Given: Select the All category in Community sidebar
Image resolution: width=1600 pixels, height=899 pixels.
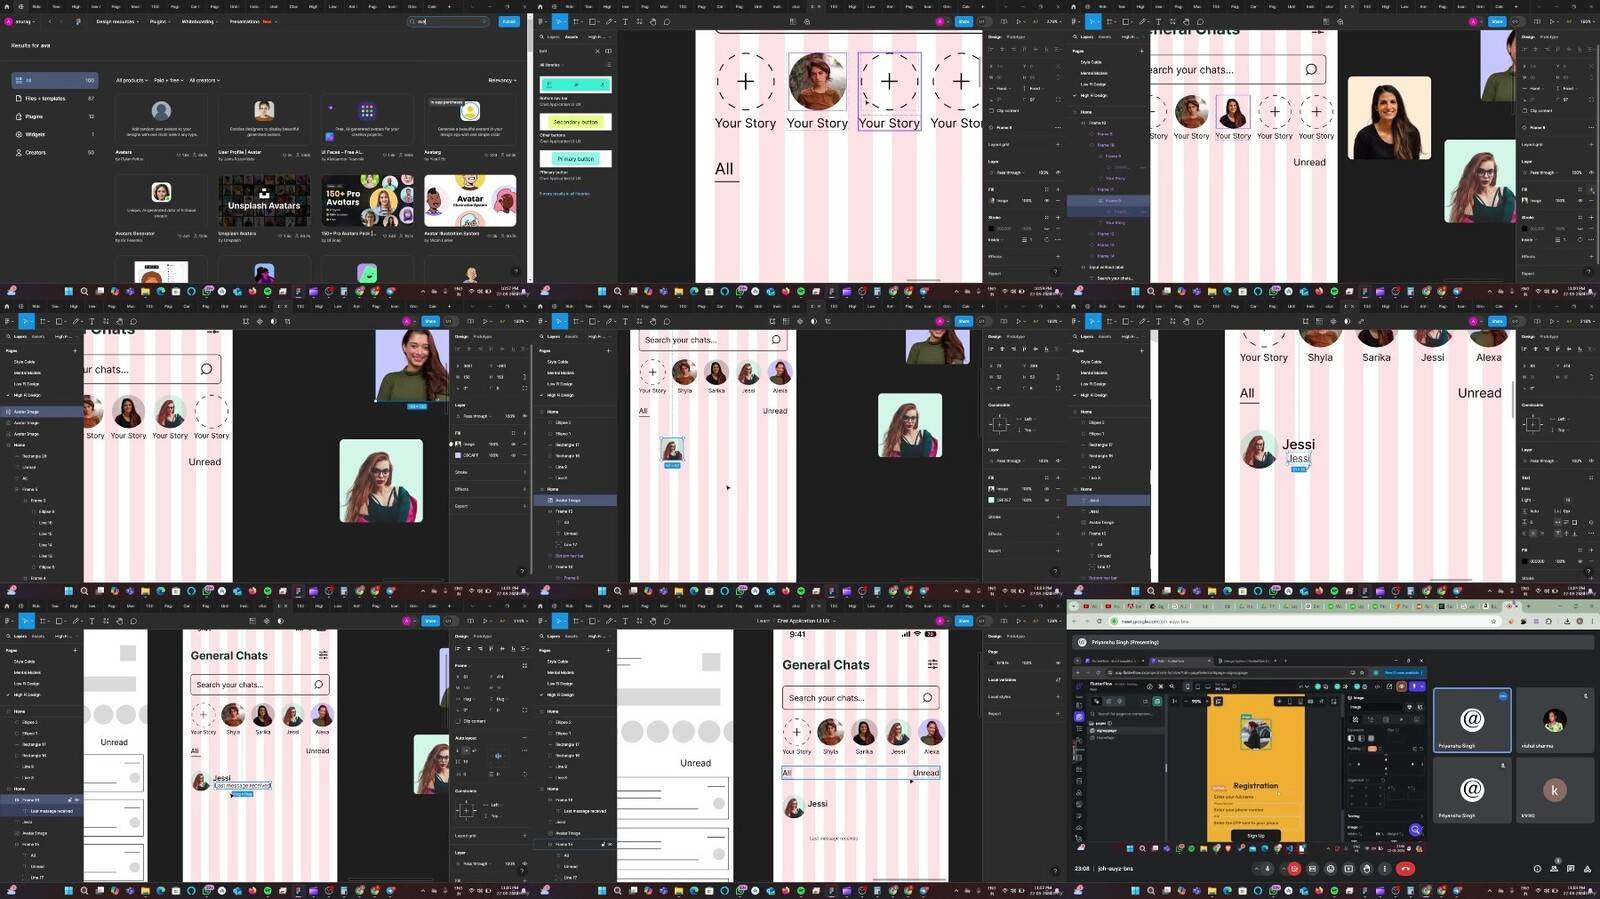Looking at the screenshot, I should (x=55, y=80).
